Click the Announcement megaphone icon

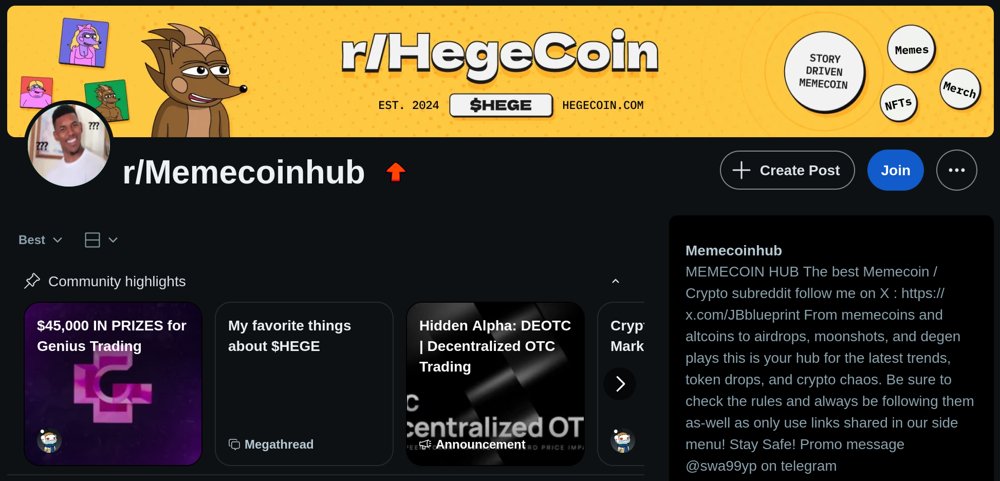[x=425, y=444]
